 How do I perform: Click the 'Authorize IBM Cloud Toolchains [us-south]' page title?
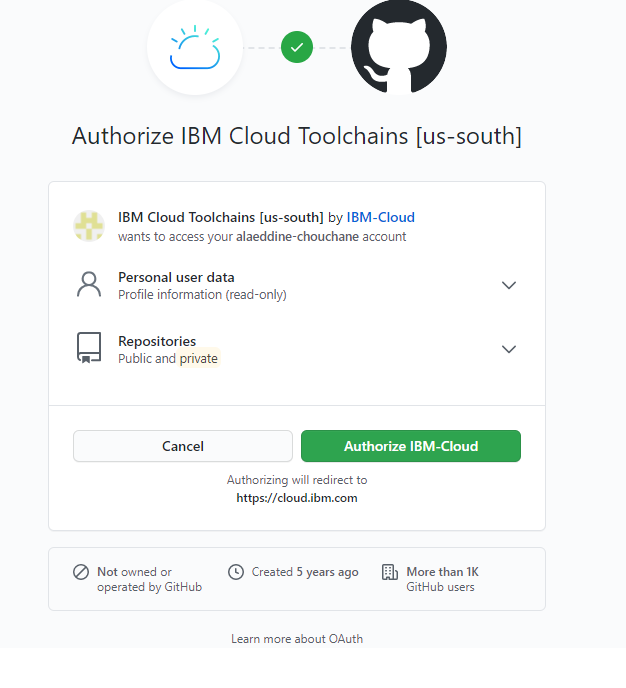point(297,136)
